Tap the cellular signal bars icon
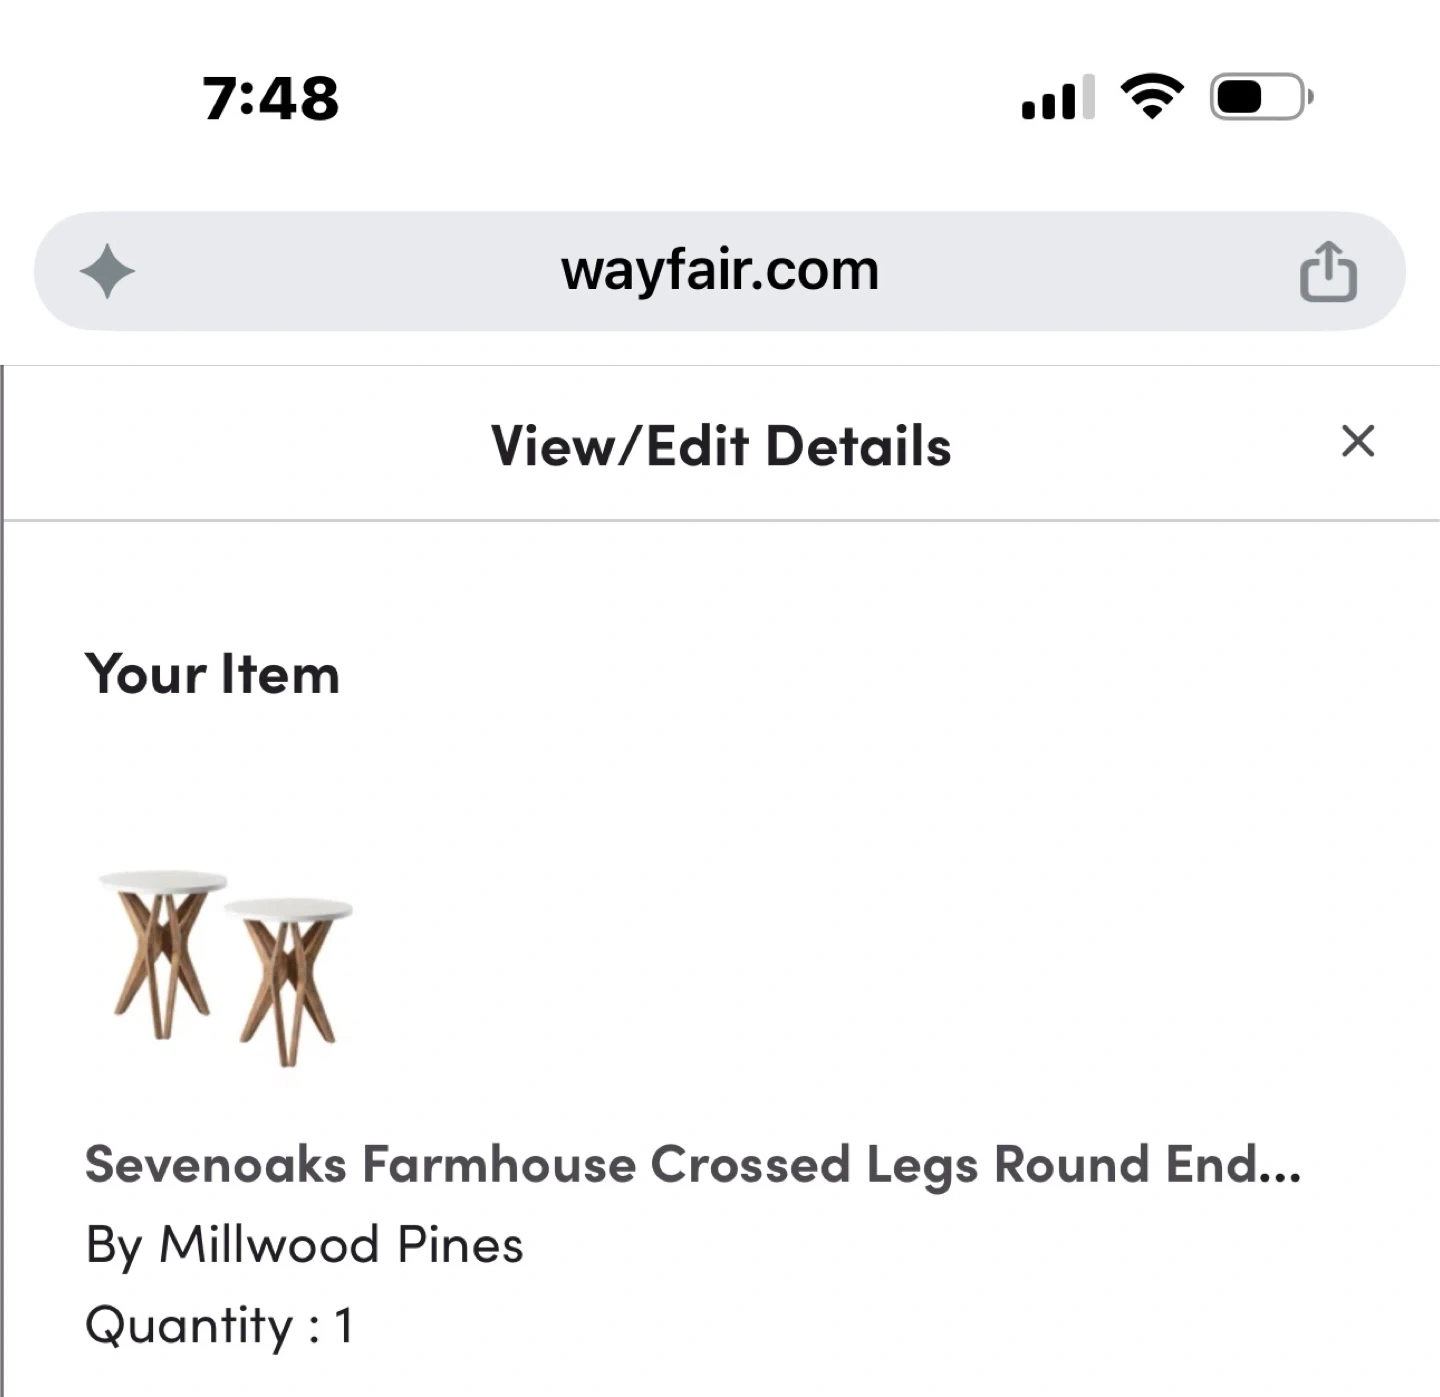Viewport: 1440px width, 1397px height. pos(1057,99)
